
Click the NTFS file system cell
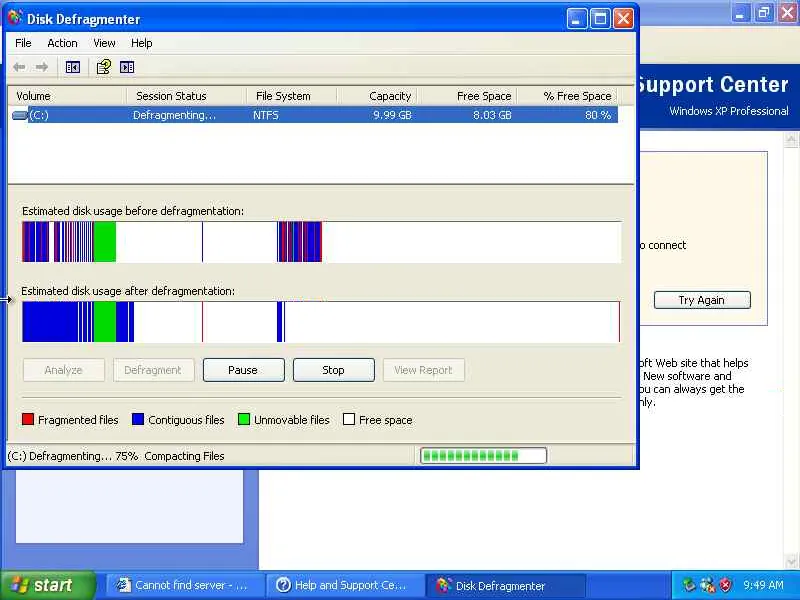pos(266,115)
